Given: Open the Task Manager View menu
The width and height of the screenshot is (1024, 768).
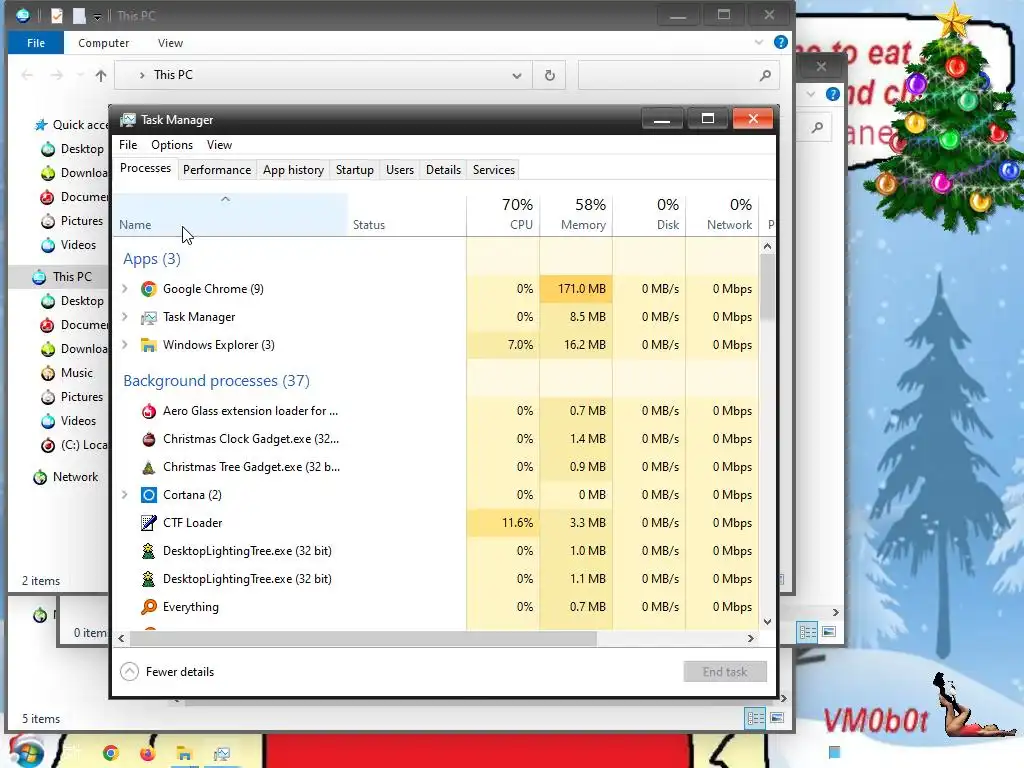Looking at the screenshot, I should [x=219, y=145].
